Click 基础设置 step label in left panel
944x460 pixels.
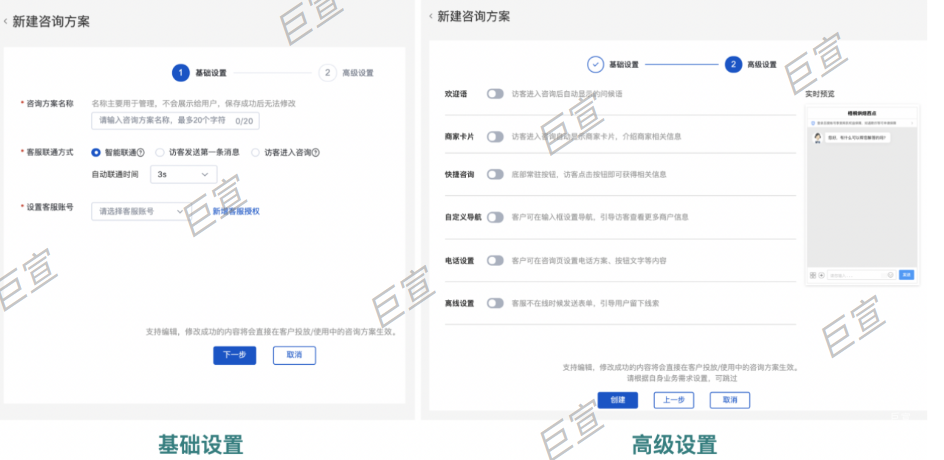[211, 73]
